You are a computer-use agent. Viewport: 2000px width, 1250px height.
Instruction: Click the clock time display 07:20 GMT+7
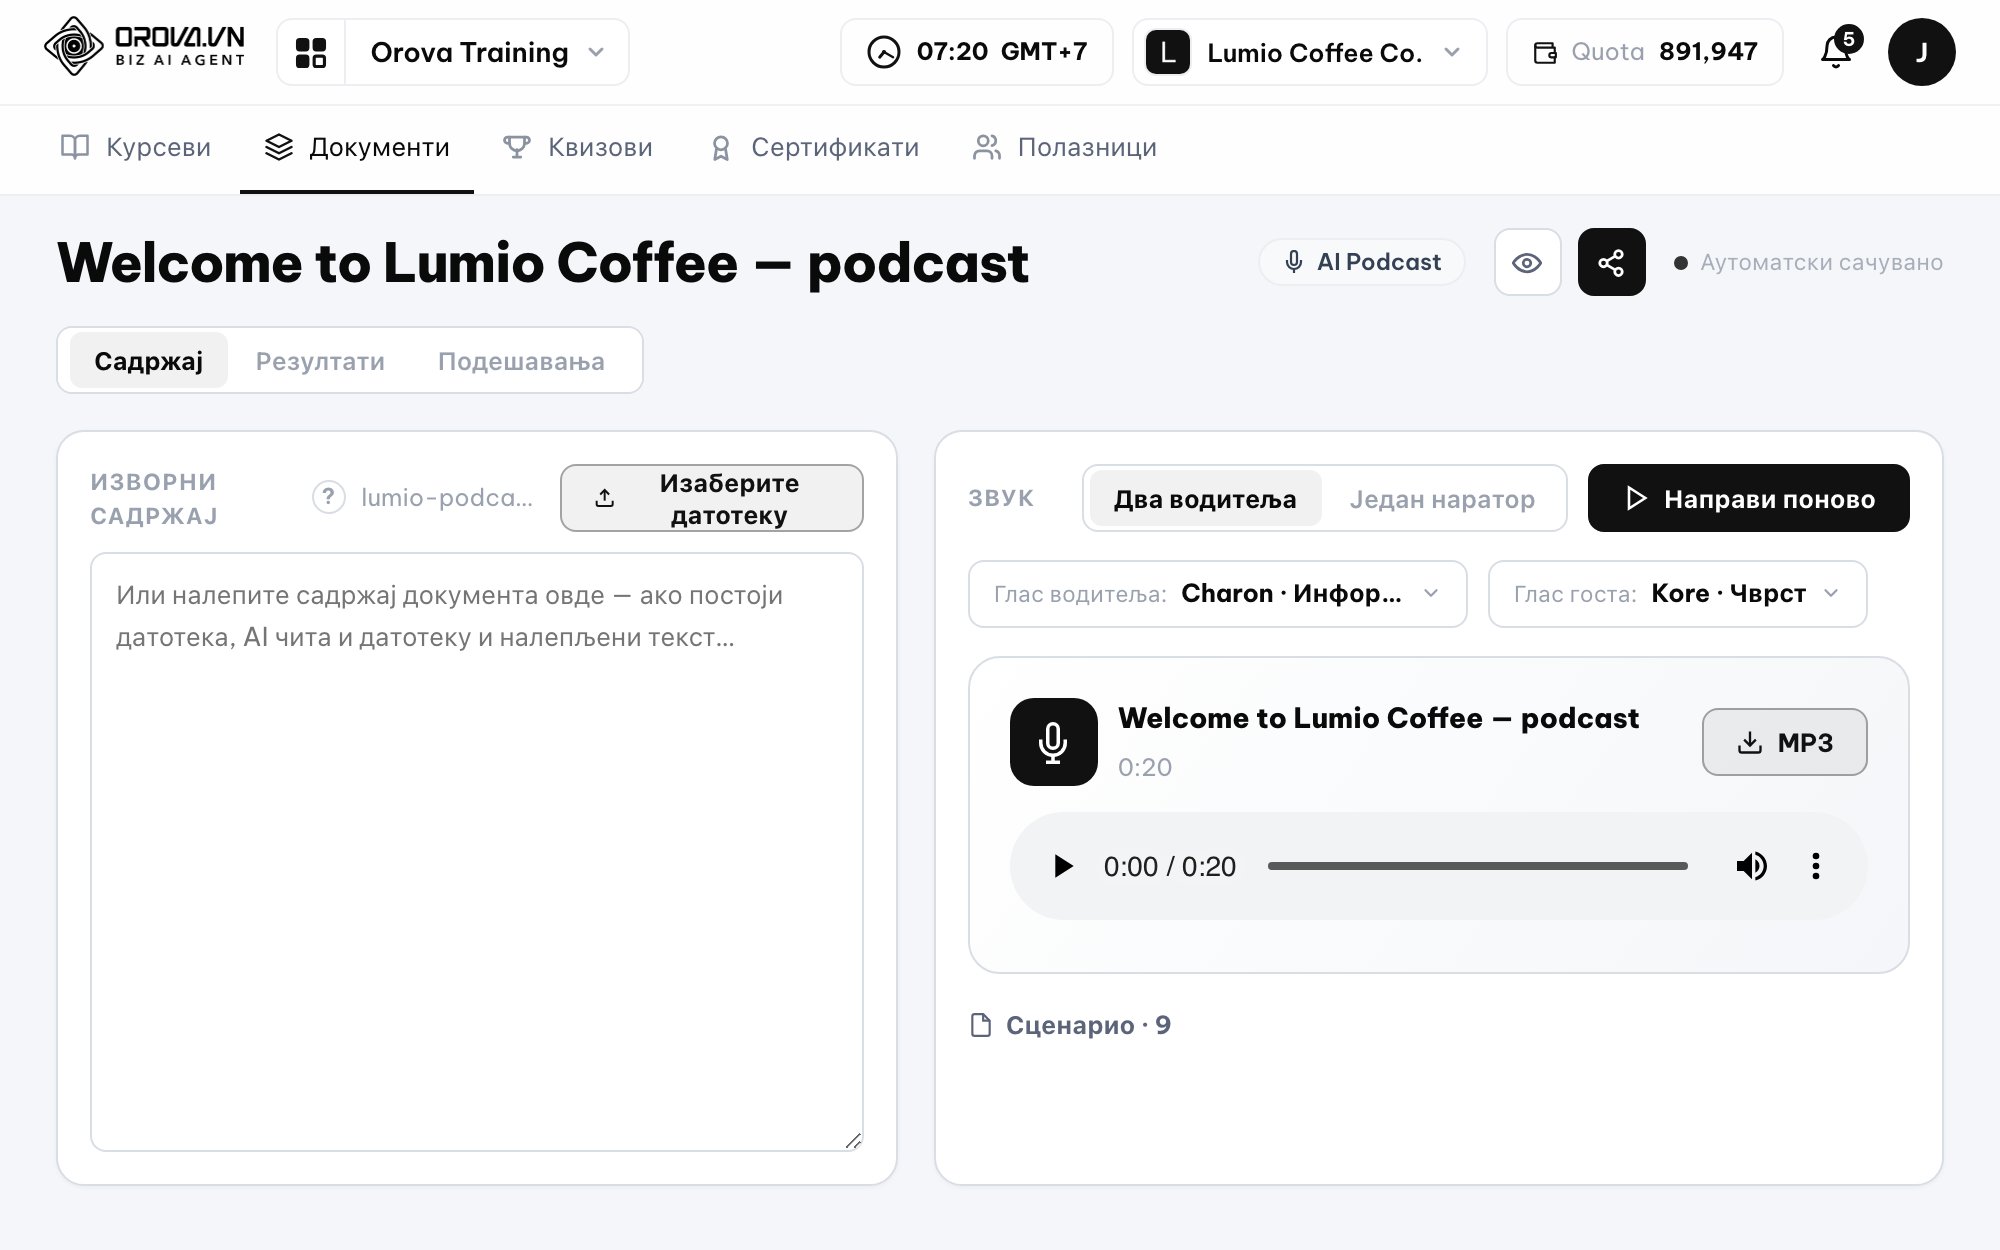977,52
